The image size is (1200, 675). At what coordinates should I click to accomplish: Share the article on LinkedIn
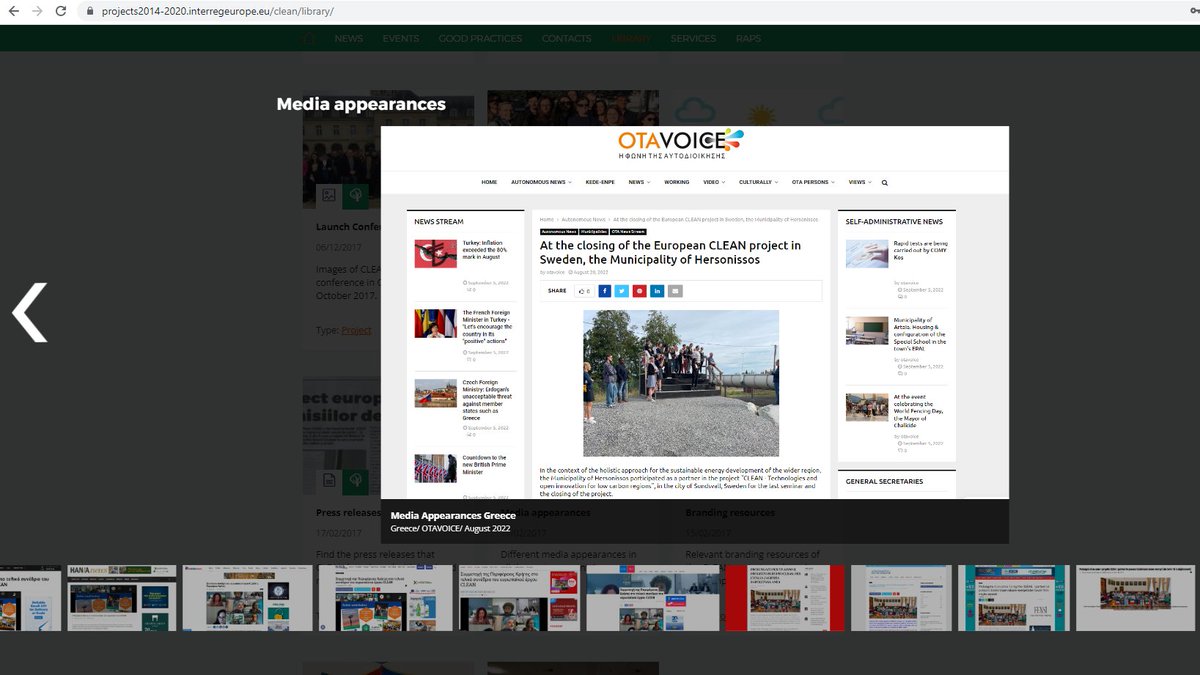point(657,291)
